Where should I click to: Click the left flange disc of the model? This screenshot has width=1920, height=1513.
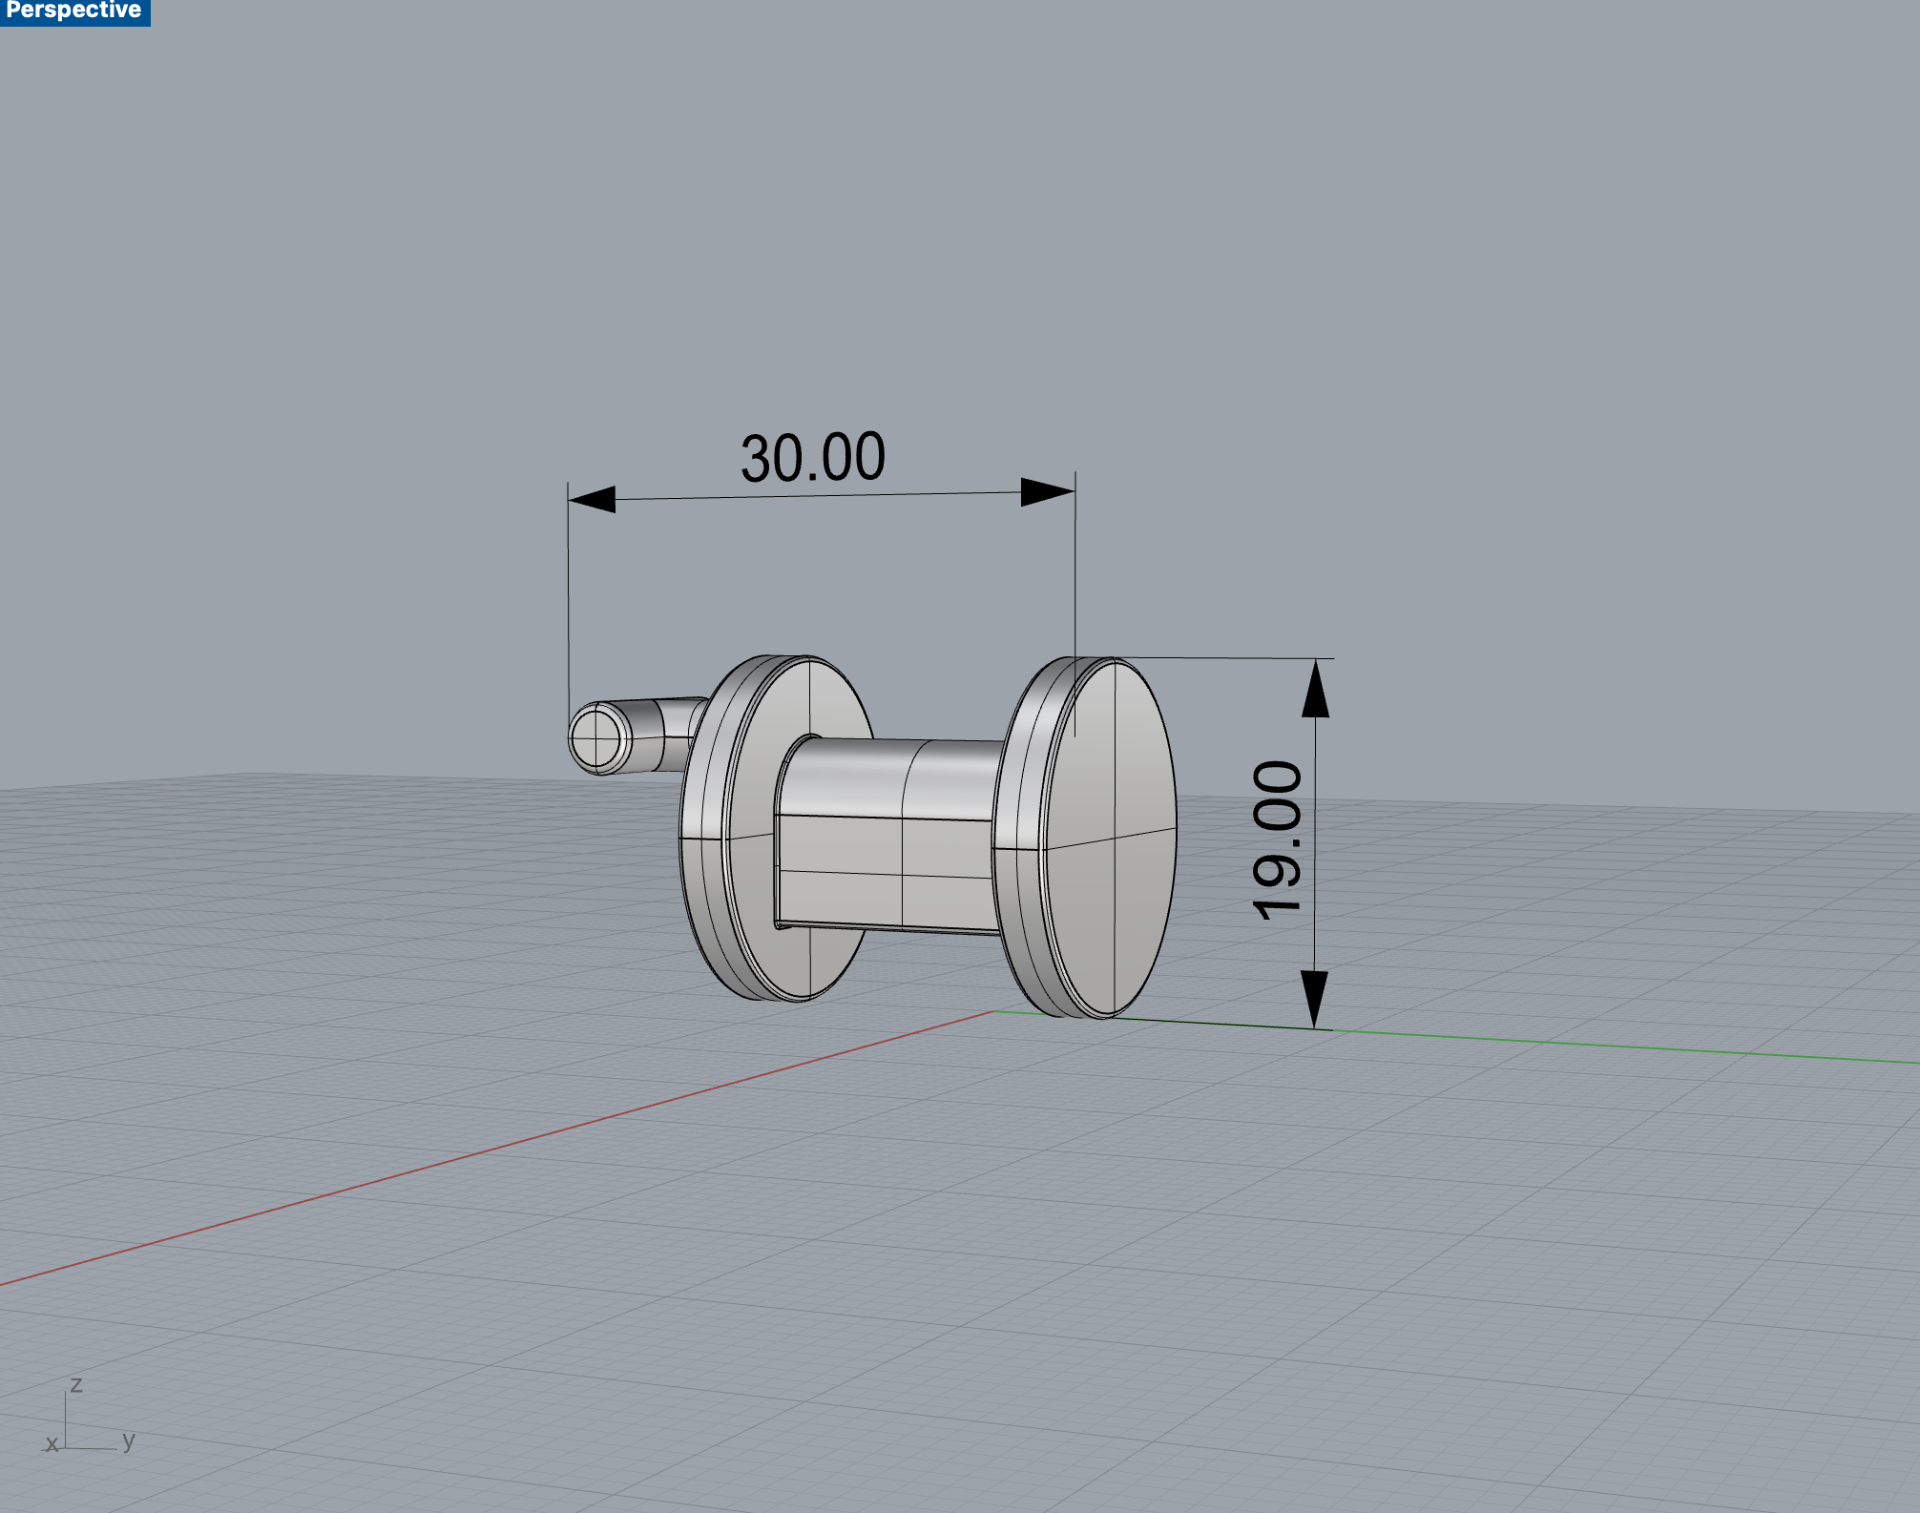click(775, 828)
